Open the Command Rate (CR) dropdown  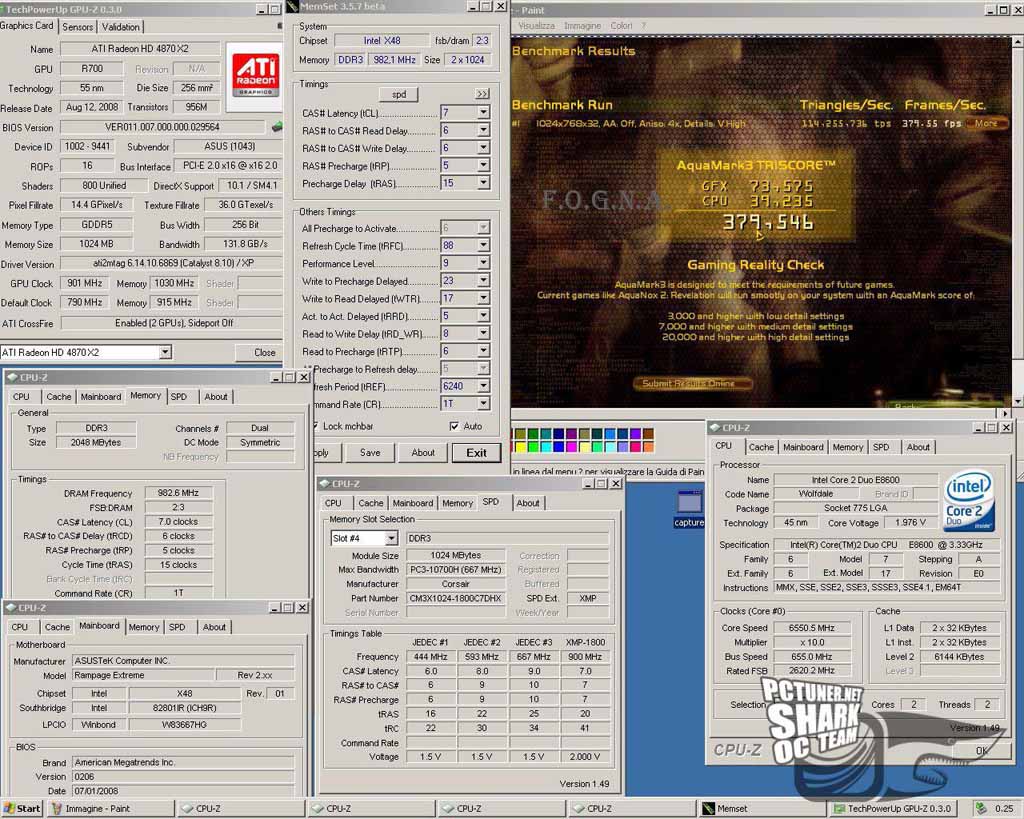(x=483, y=404)
